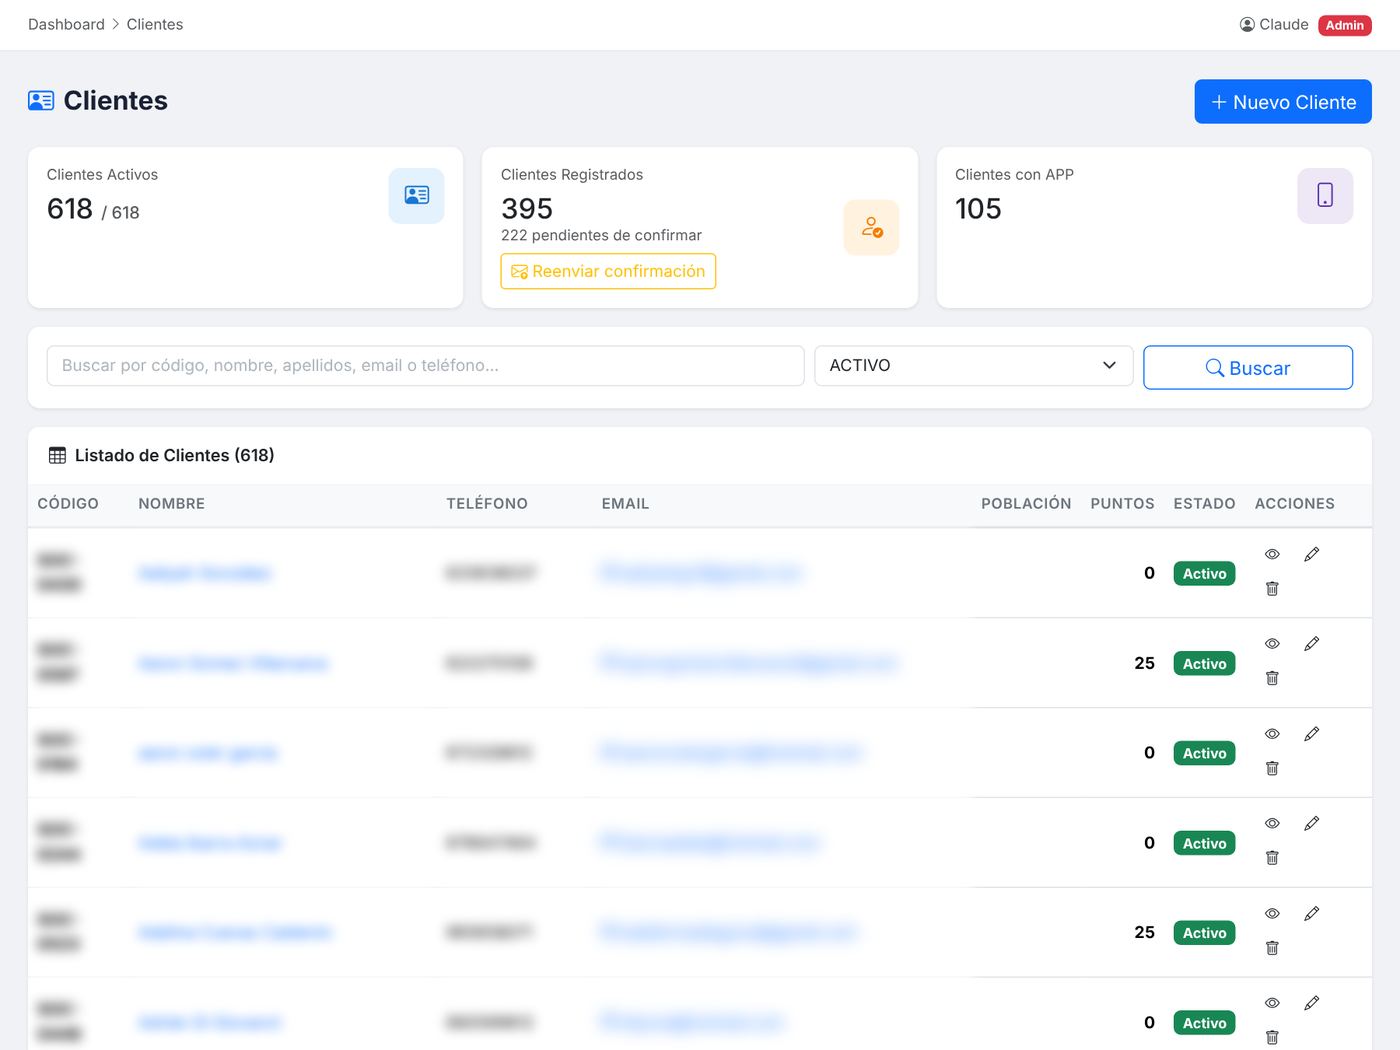Delete the second listed client using the trash icon
Image resolution: width=1400 pixels, height=1050 pixels.
1272,678
